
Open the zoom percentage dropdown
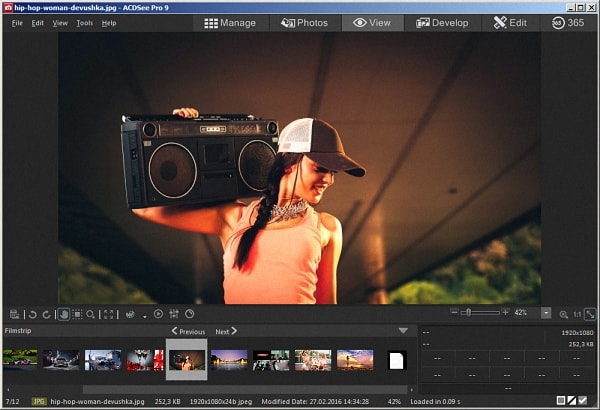(x=546, y=313)
